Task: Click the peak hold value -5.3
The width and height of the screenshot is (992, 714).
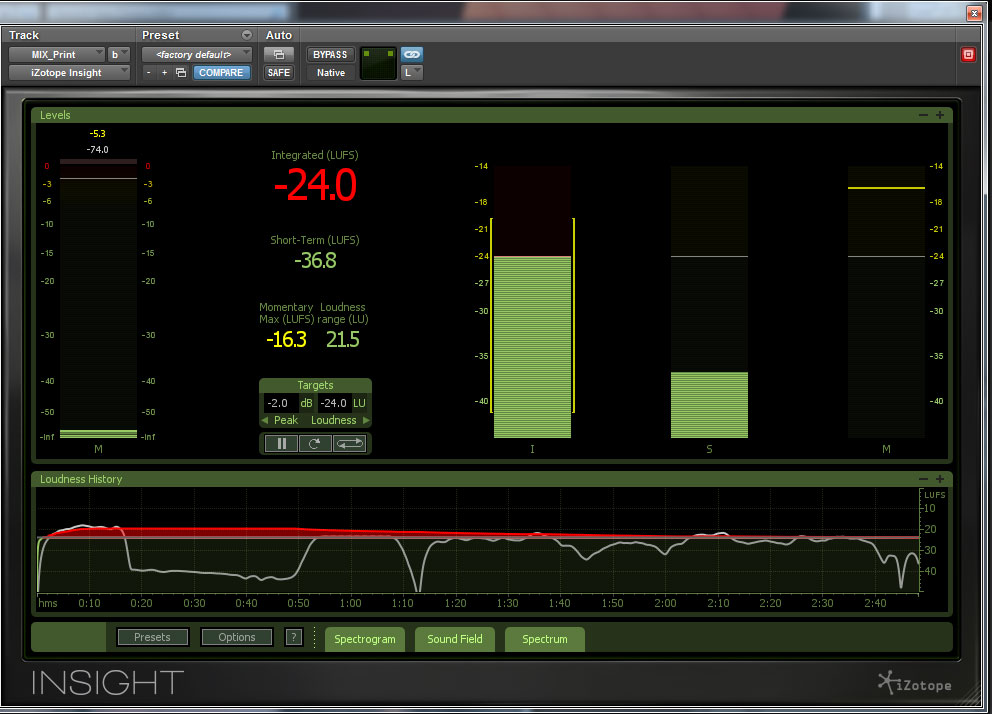Action: coord(97,133)
